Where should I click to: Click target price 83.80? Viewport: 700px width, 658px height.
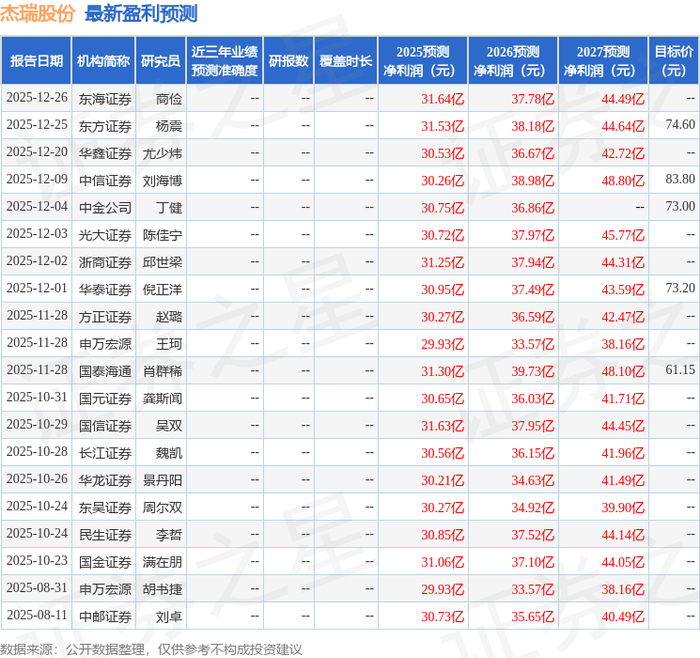[x=680, y=179]
